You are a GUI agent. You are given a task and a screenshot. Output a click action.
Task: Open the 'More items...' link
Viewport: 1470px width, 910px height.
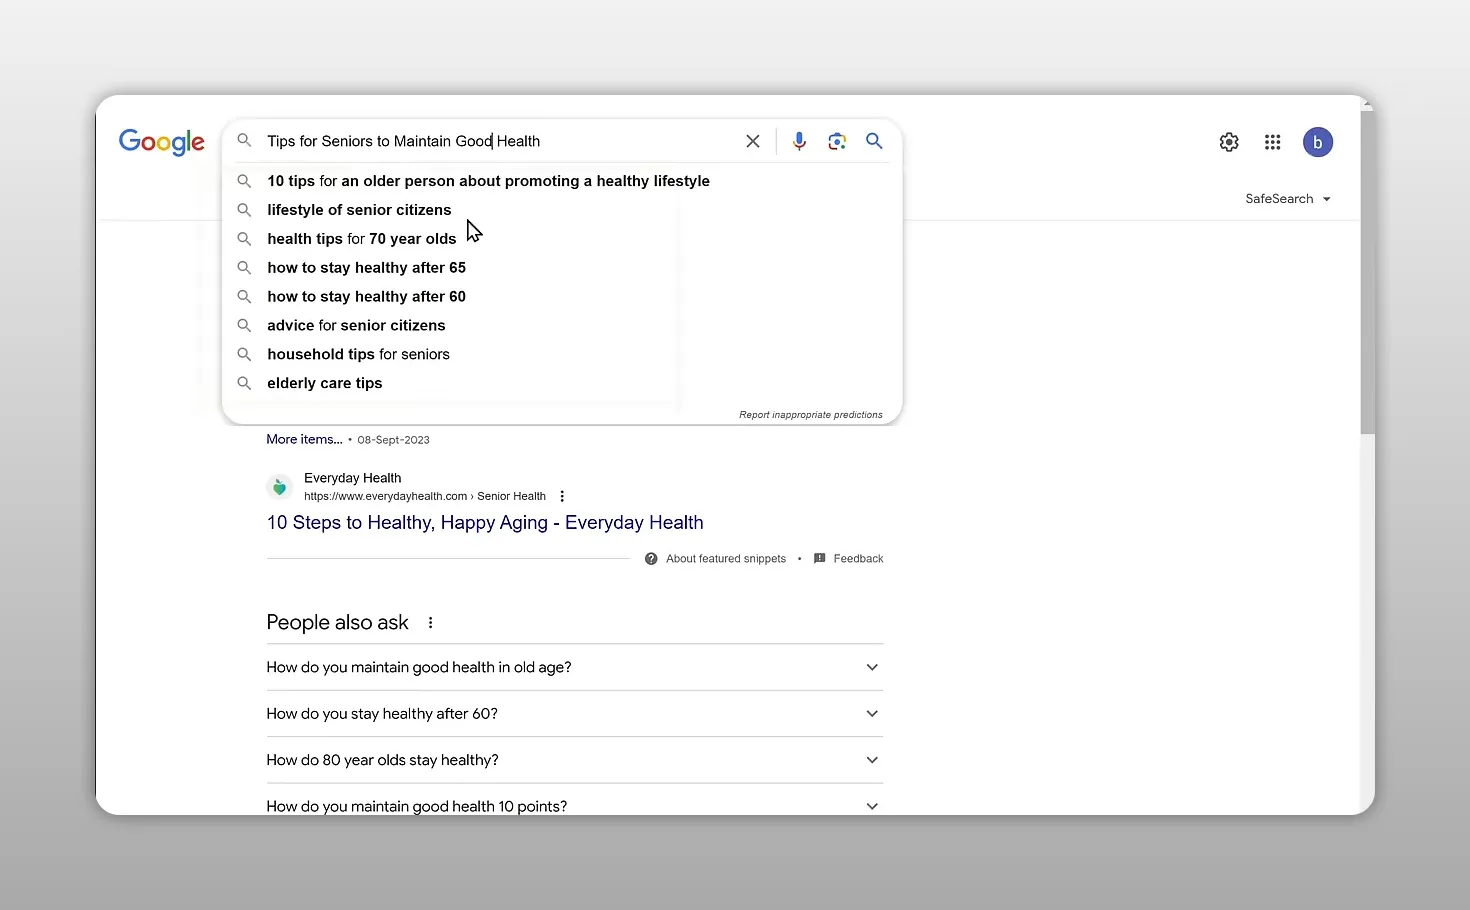(x=304, y=439)
